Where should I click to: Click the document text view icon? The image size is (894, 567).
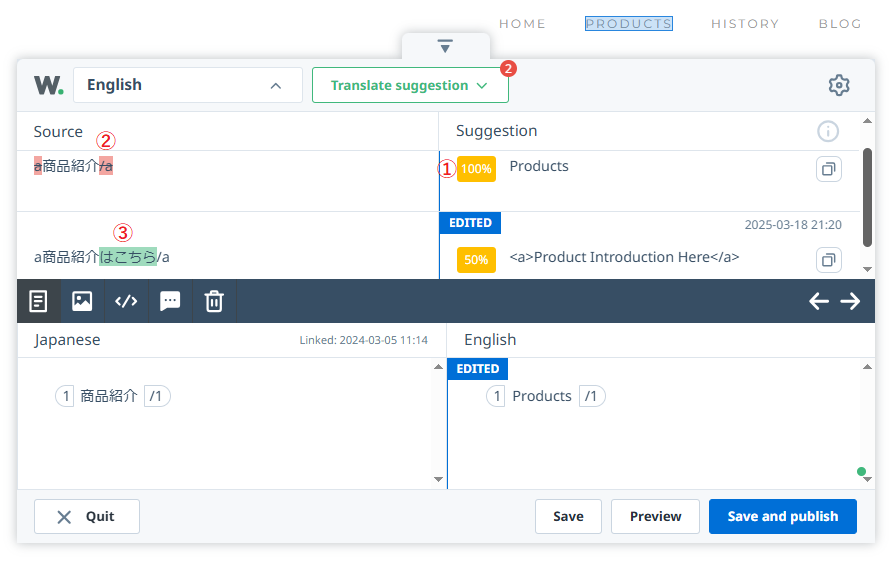tap(39, 301)
